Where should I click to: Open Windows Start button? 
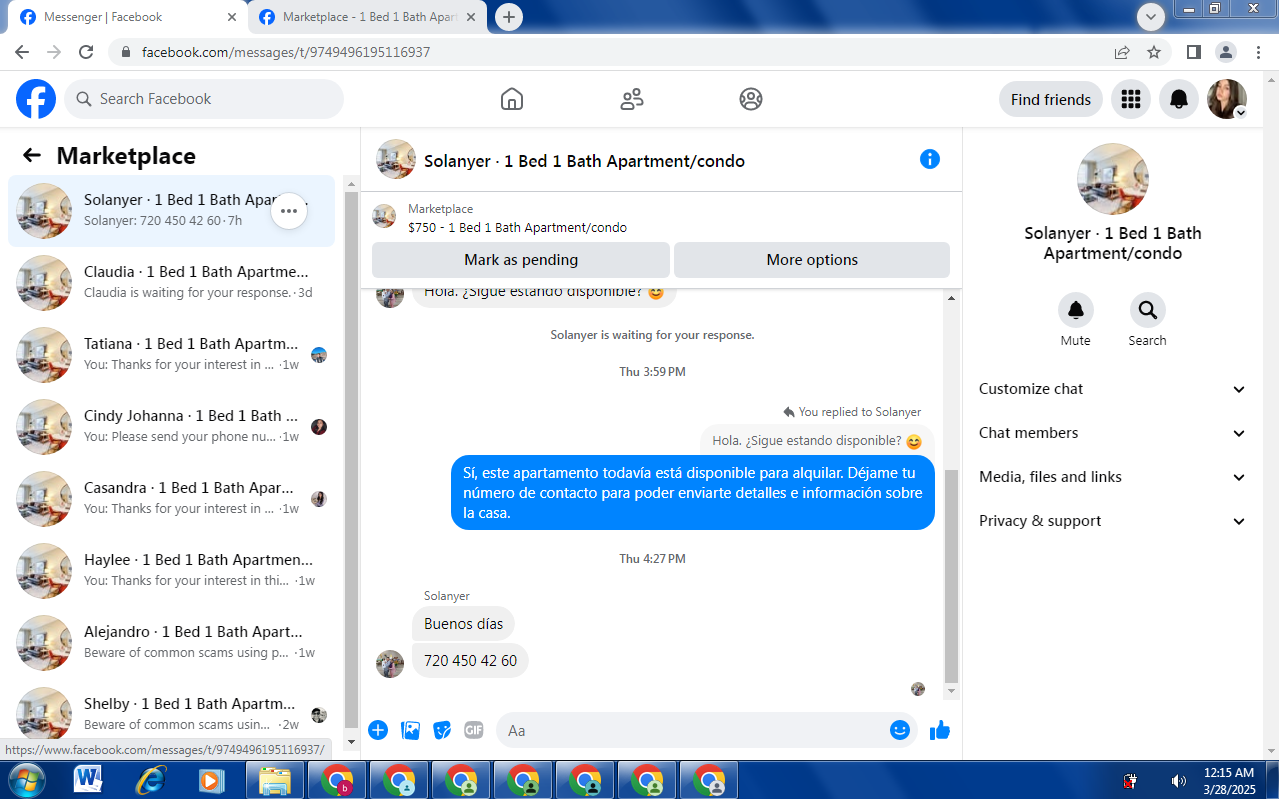pos(26,779)
